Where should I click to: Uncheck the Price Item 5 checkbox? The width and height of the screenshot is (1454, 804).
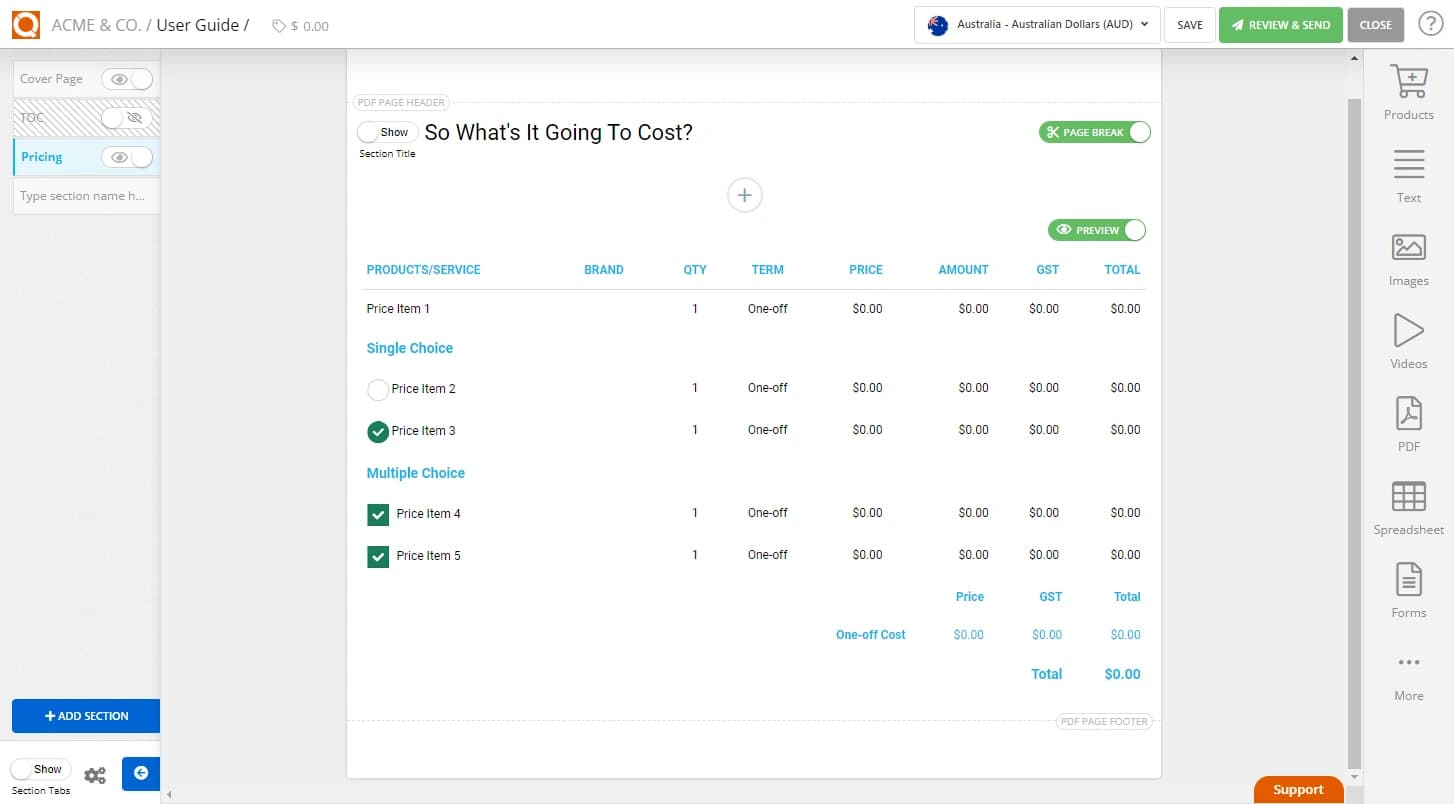(377, 555)
